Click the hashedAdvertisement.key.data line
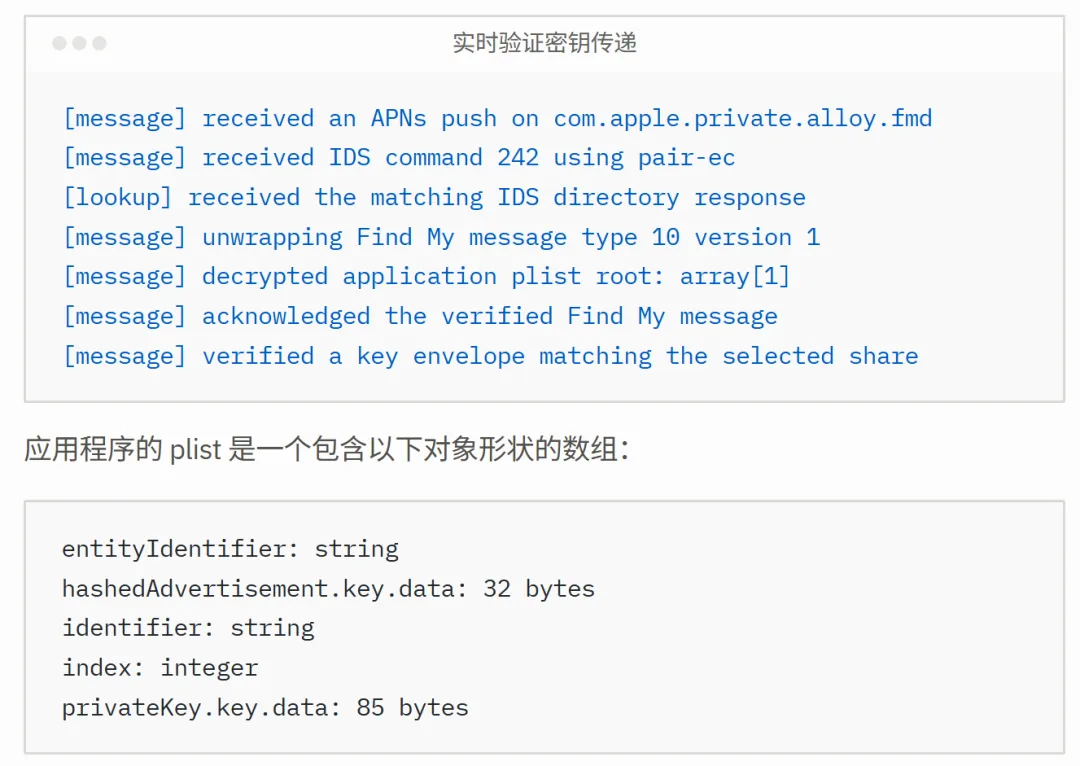Viewport: 1080px width, 766px height. click(x=328, y=589)
